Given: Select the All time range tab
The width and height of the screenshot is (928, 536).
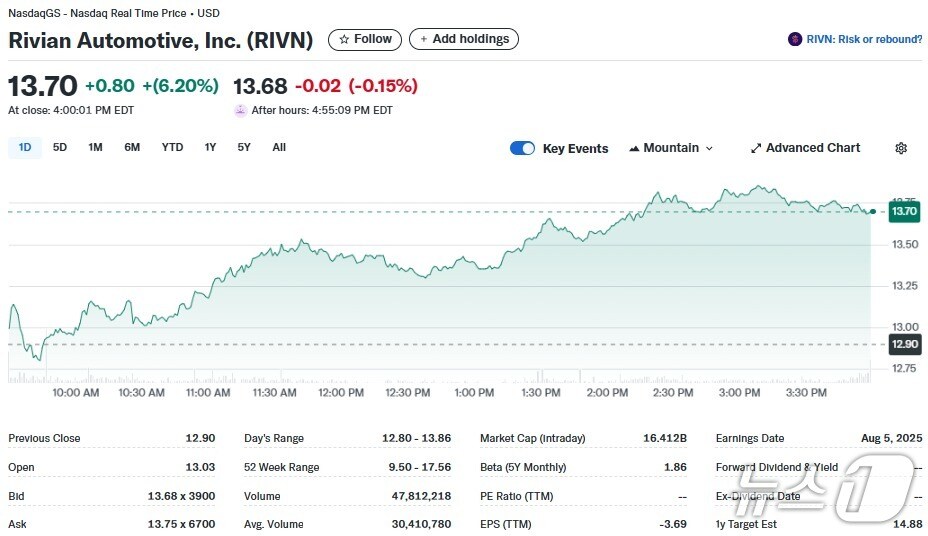Looking at the screenshot, I should click(x=279, y=147).
